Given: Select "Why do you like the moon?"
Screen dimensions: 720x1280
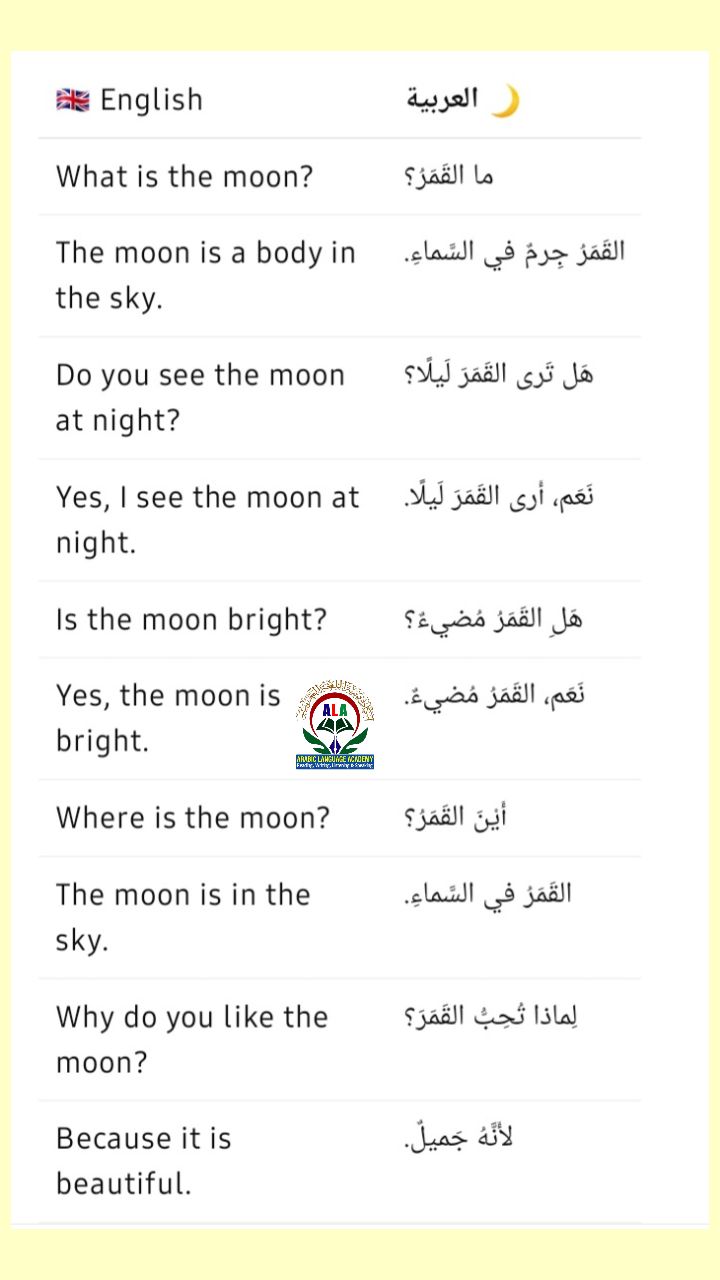Looking at the screenshot, I should [192, 1039].
